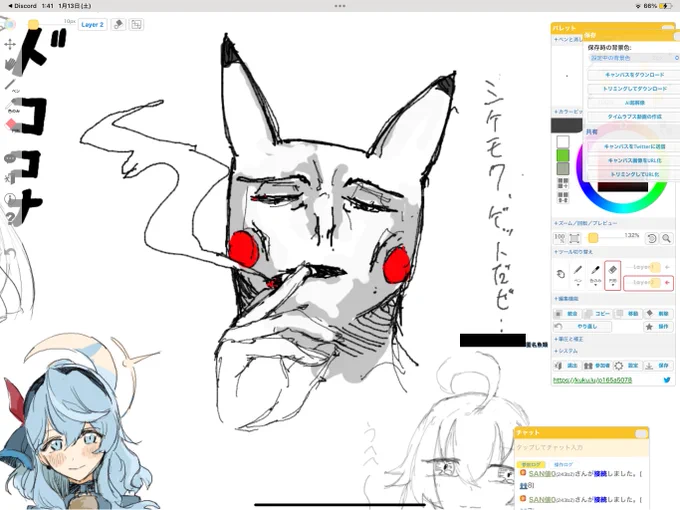Switch to Layer2 in palette
Image resolution: width=680 pixels, height=510 pixels.
point(648,283)
